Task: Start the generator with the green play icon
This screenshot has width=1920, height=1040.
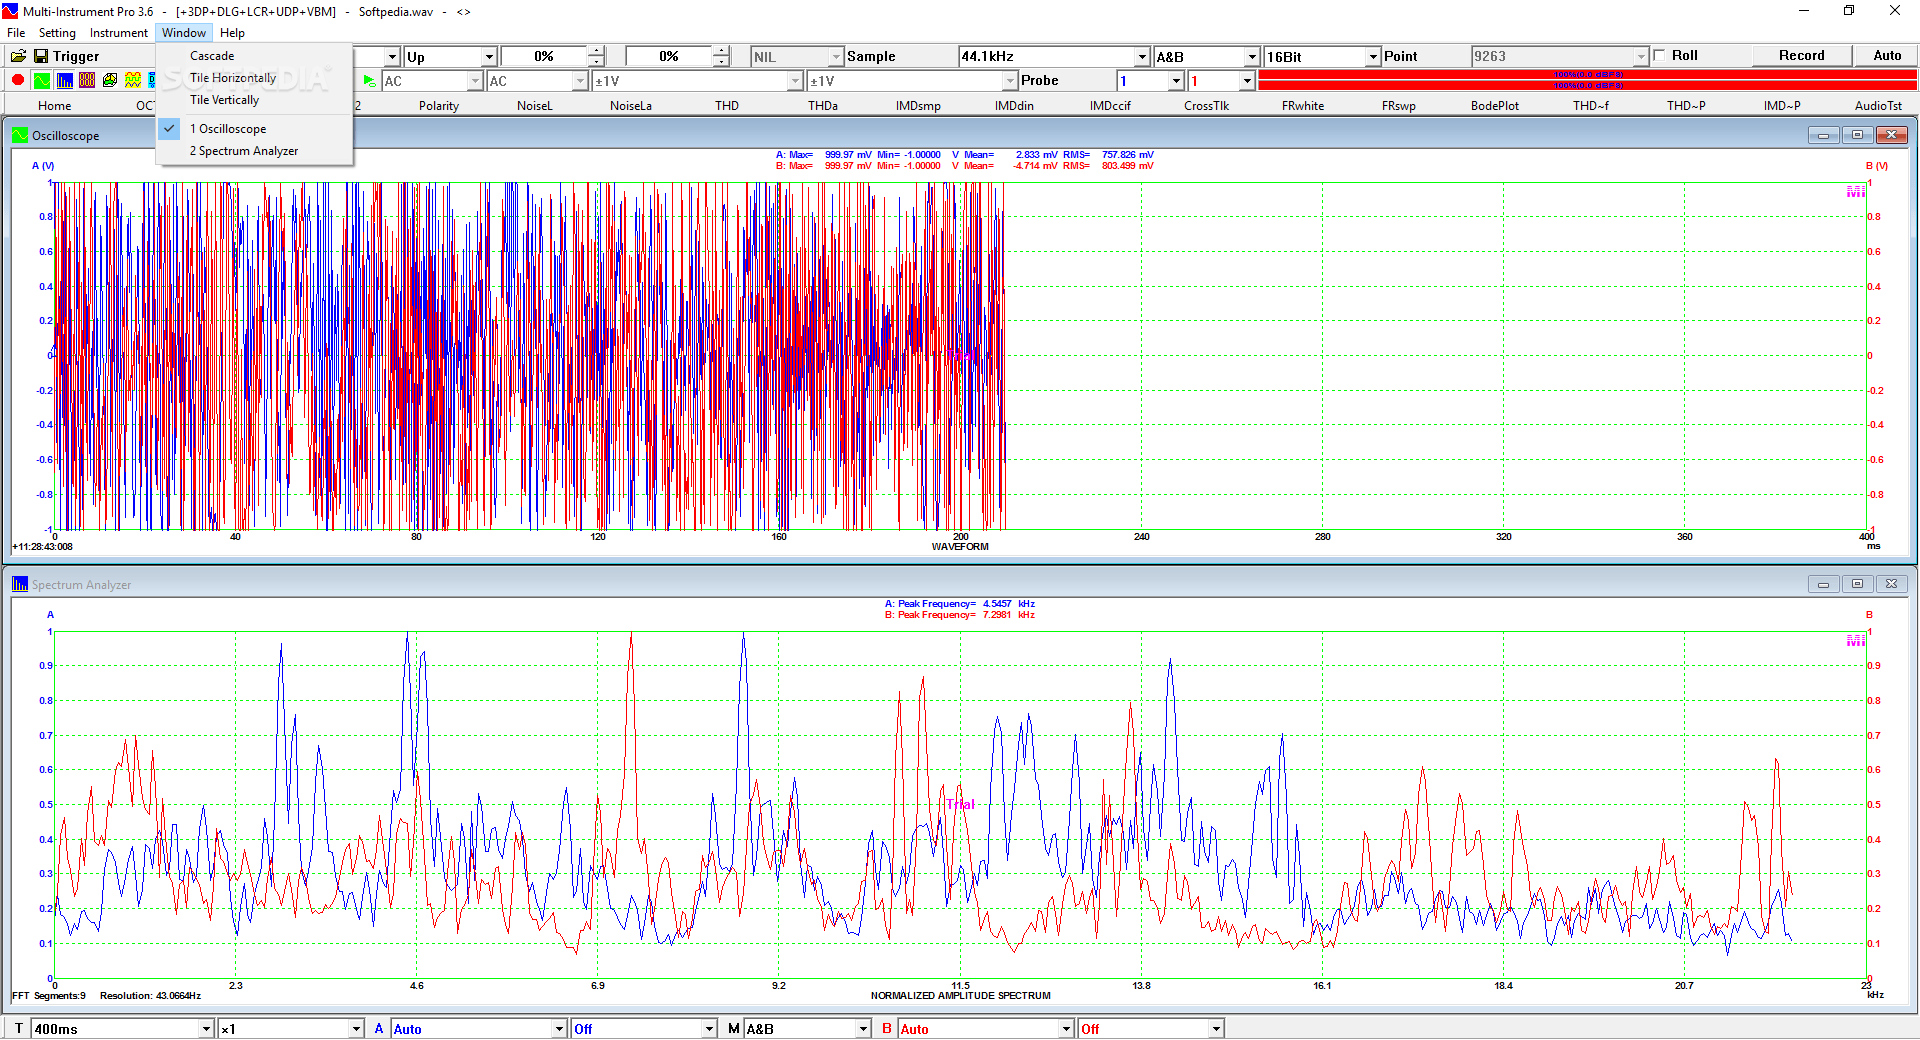Action: pyautogui.click(x=369, y=80)
